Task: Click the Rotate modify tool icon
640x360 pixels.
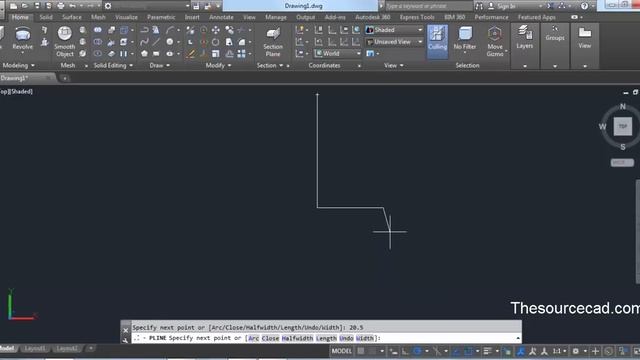Action: point(216,42)
